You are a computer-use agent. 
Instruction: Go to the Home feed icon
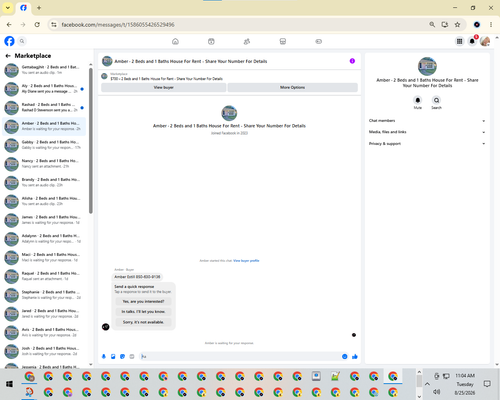point(175,41)
